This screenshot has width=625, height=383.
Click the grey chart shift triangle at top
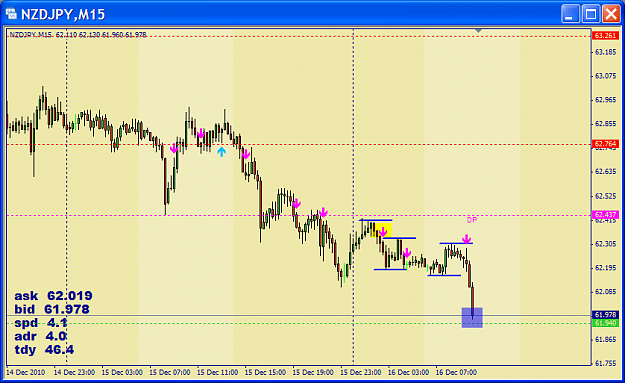click(478, 31)
